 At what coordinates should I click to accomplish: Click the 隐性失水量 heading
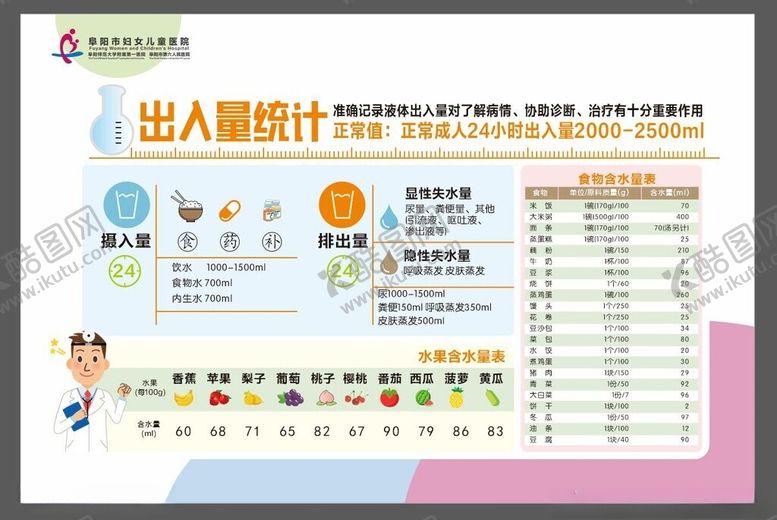pos(438,256)
